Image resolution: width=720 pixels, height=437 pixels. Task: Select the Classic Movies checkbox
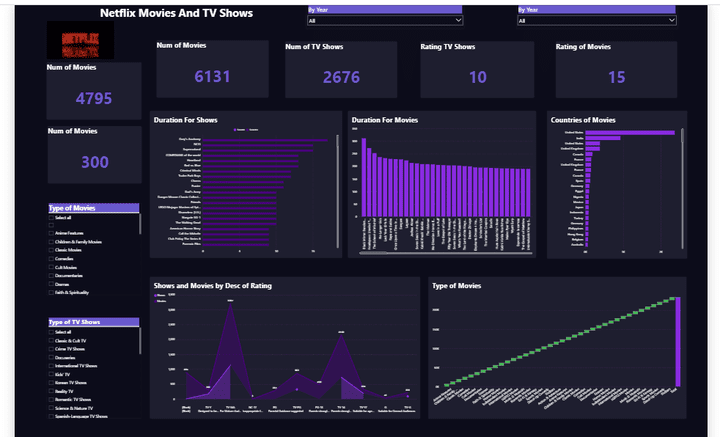tap(51, 250)
